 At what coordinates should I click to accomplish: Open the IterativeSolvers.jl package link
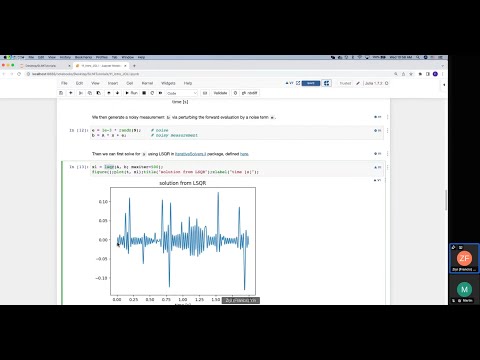coord(190,154)
